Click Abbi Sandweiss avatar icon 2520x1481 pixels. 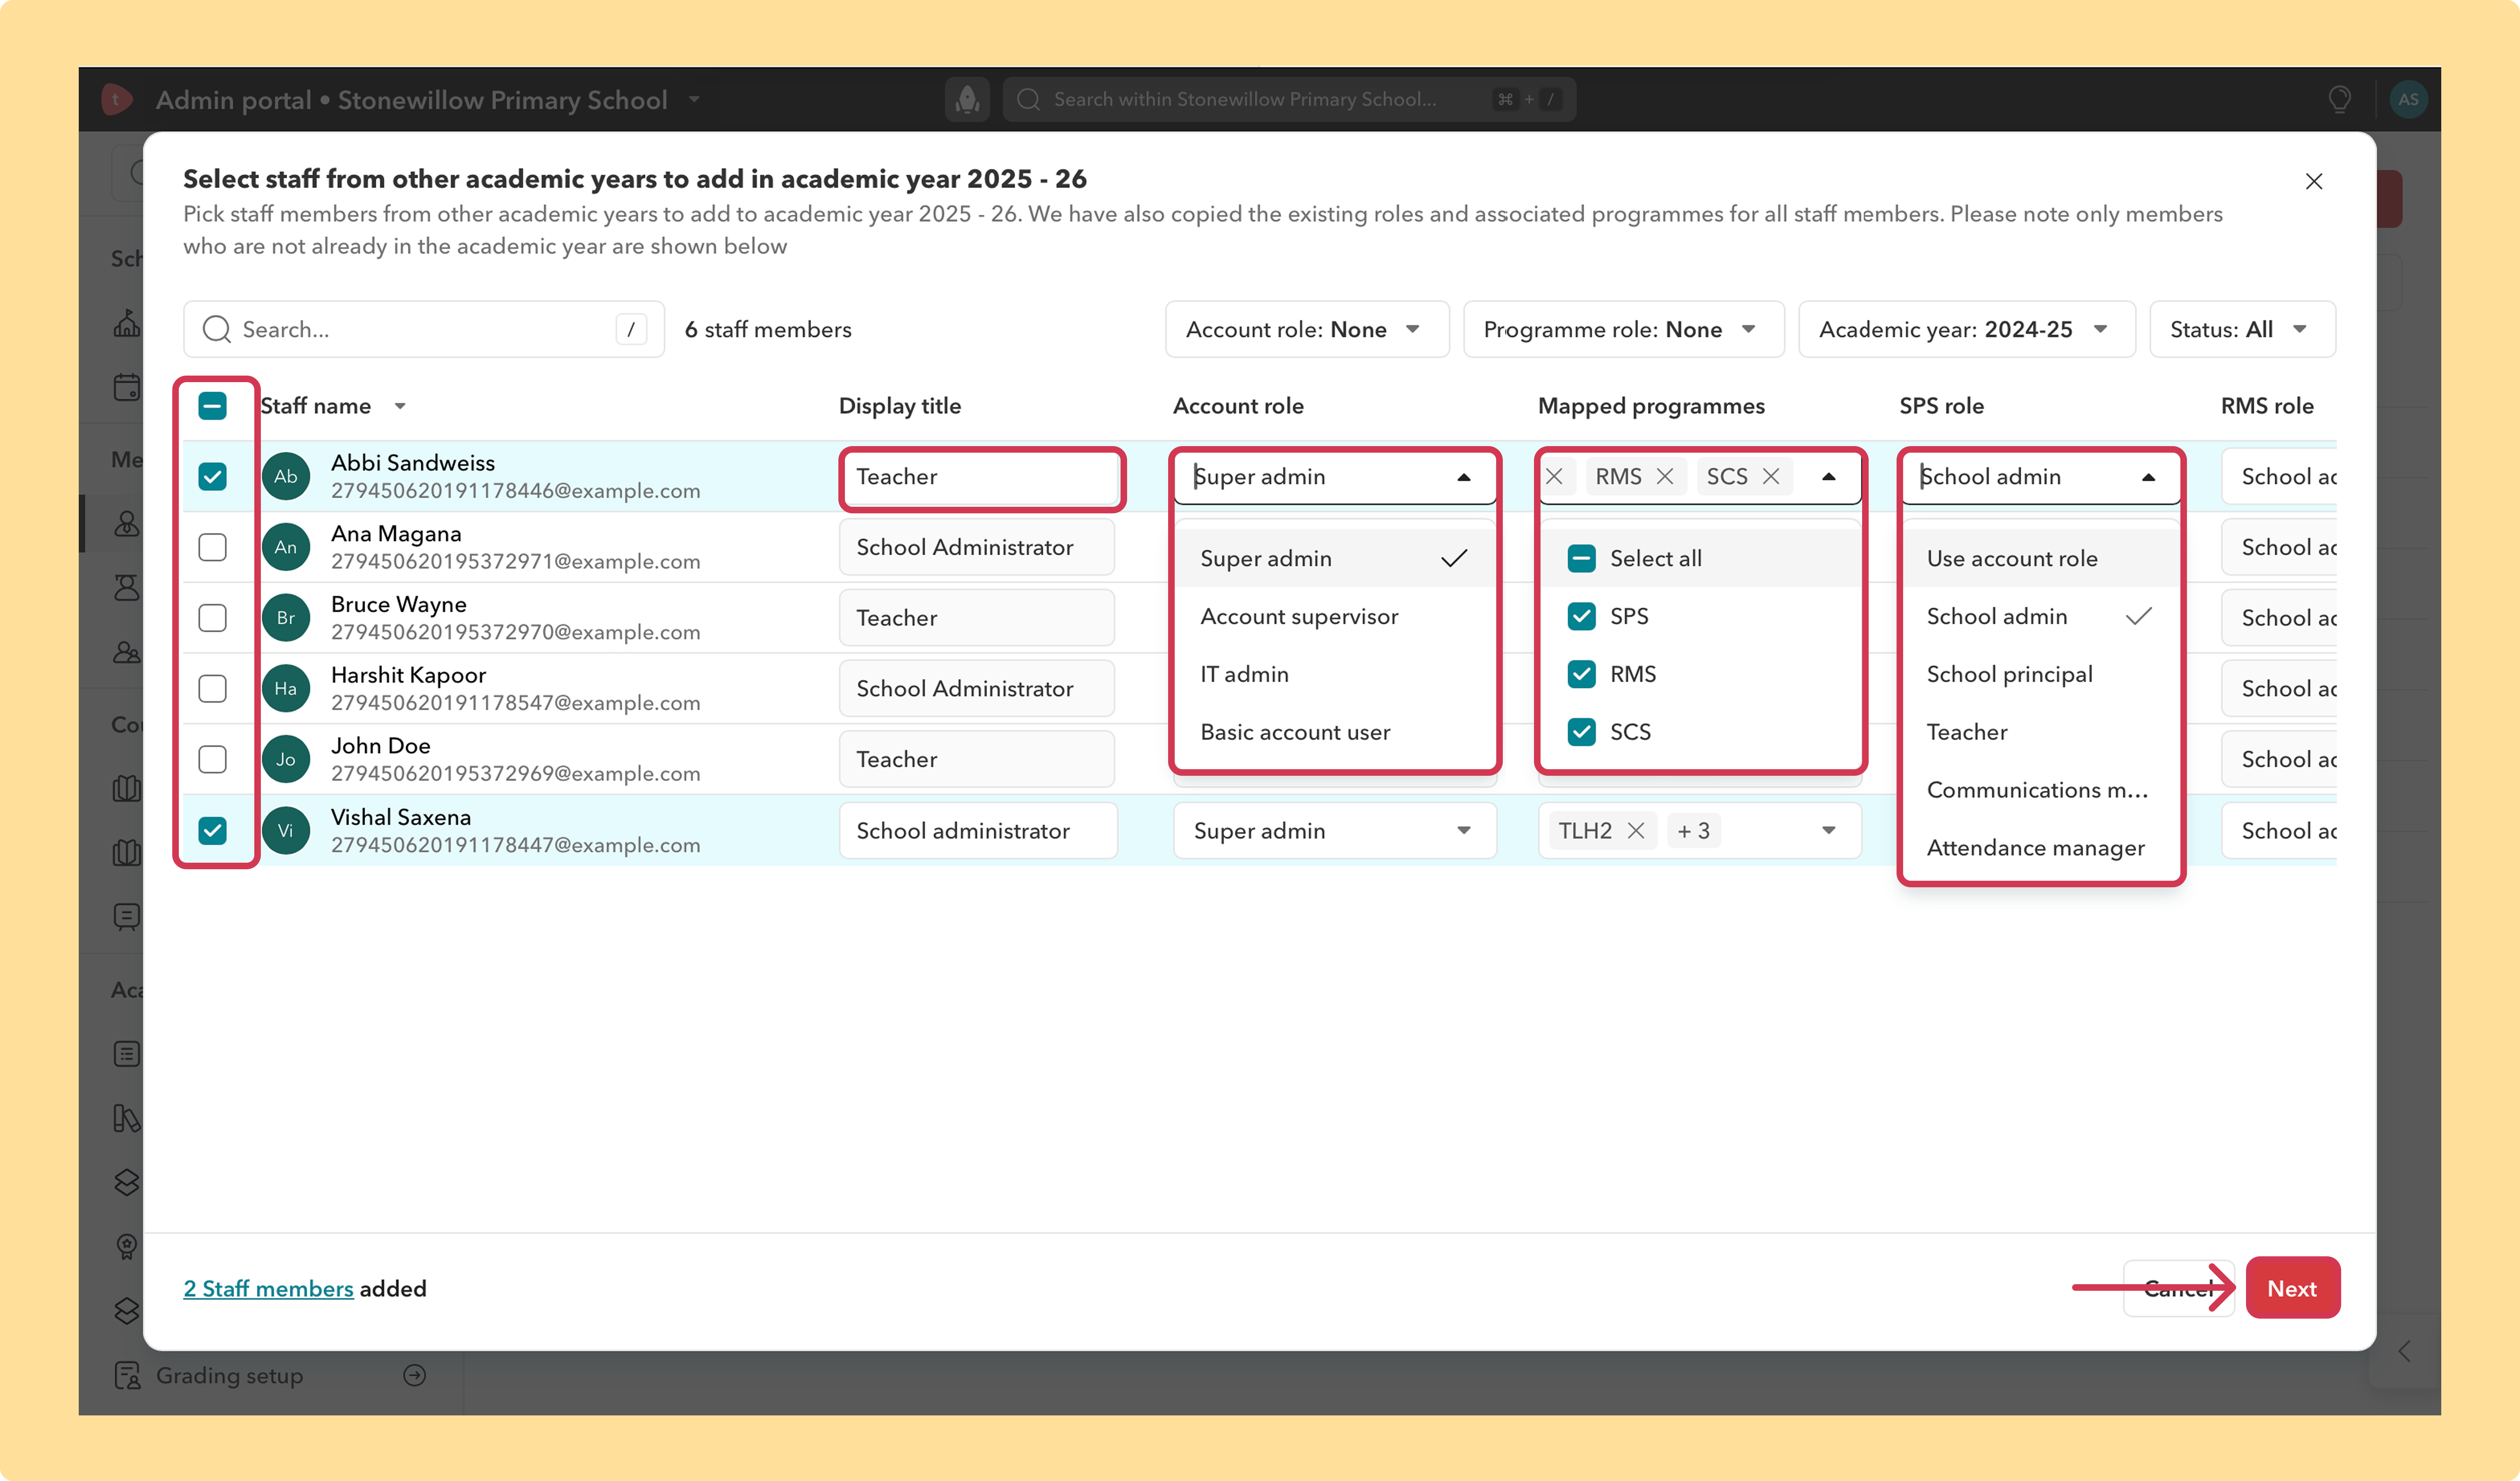(286, 476)
